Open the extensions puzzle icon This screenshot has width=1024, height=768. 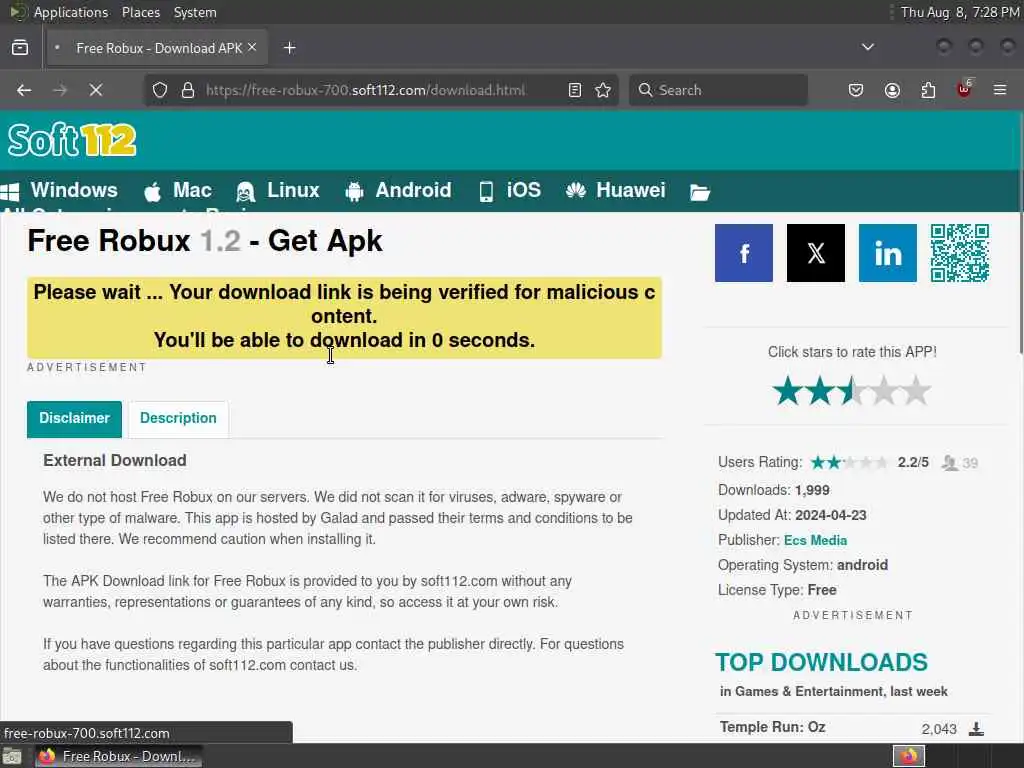point(928,90)
